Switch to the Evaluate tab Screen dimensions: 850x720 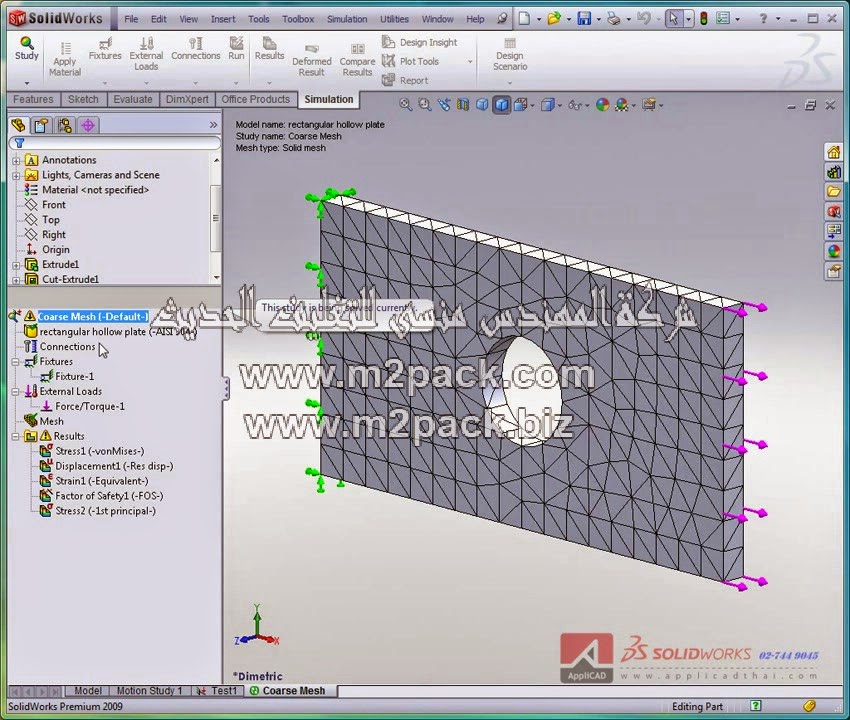pyautogui.click(x=133, y=99)
